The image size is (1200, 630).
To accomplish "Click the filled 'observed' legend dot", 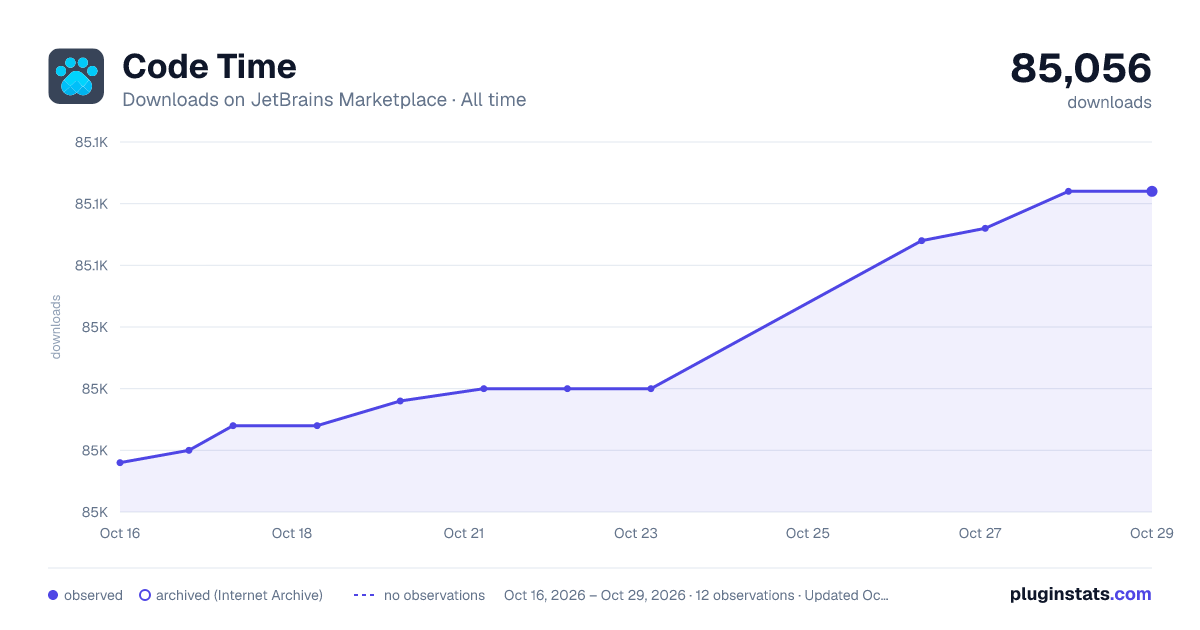I will click(53, 595).
